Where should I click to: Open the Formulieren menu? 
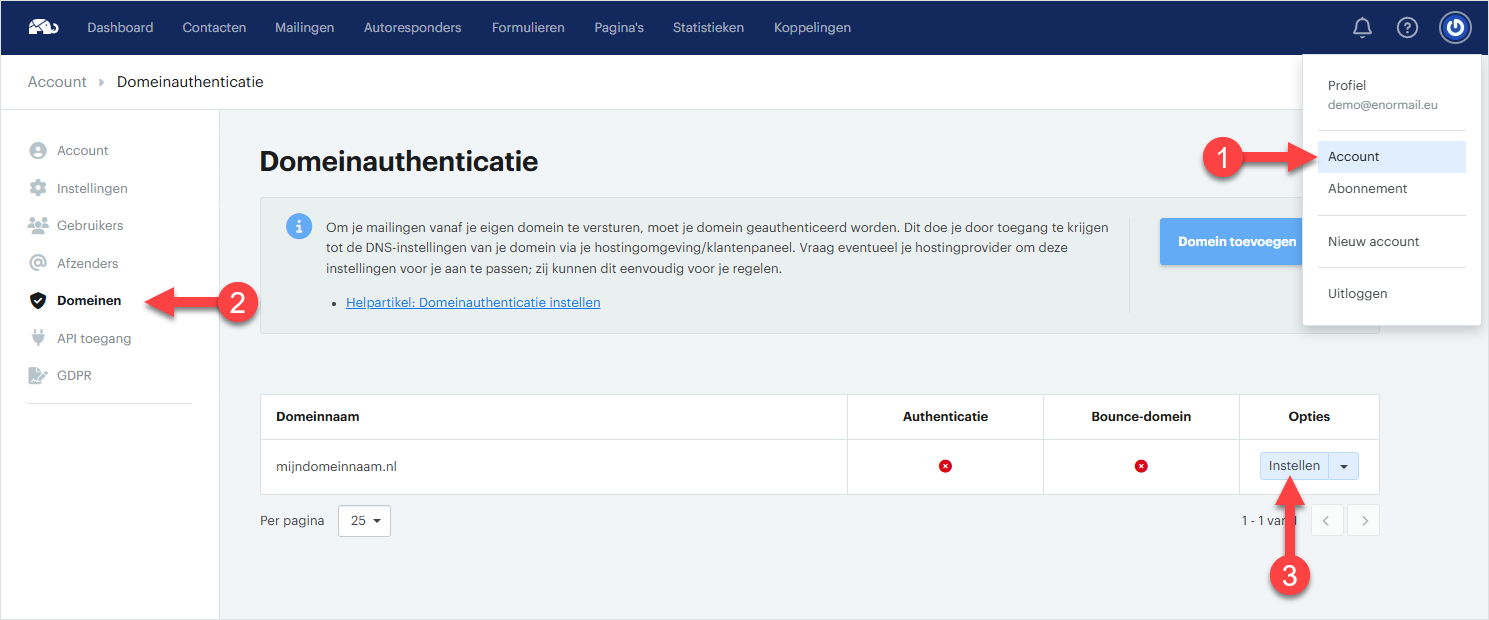click(x=528, y=28)
